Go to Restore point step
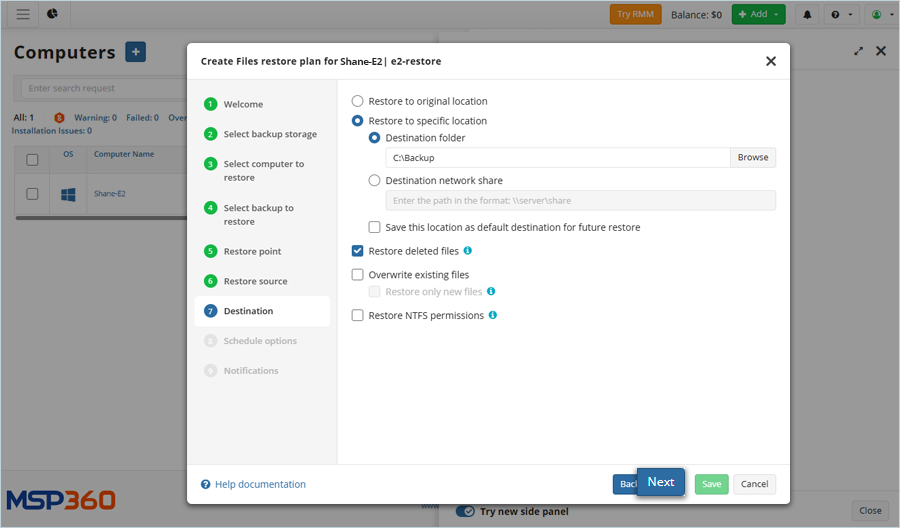Screen dimensions: 900x528 (252, 251)
